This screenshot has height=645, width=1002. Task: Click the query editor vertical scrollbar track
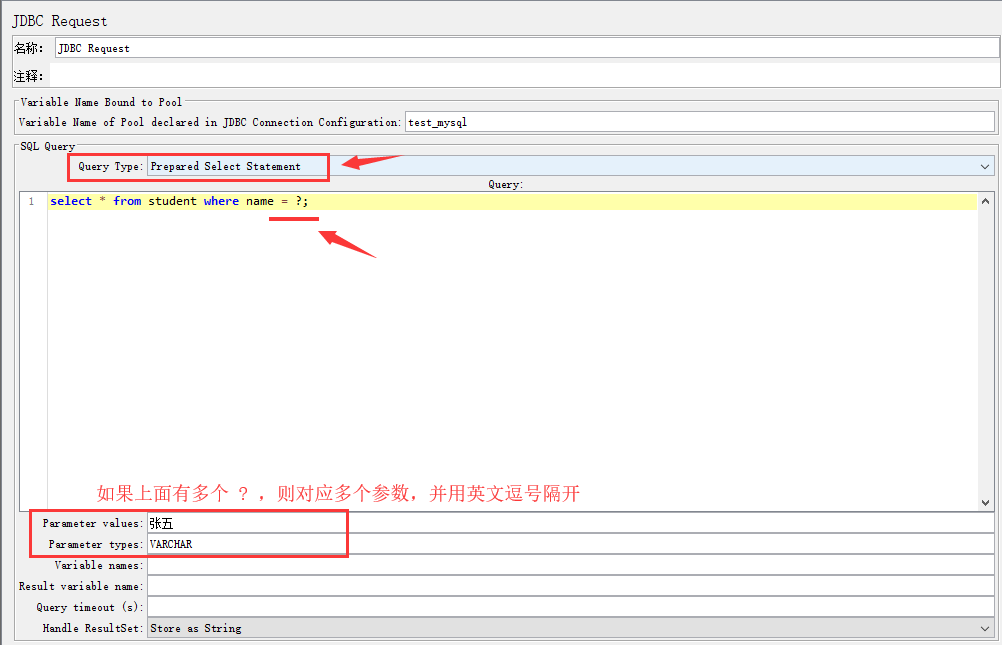tap(986, 350)
